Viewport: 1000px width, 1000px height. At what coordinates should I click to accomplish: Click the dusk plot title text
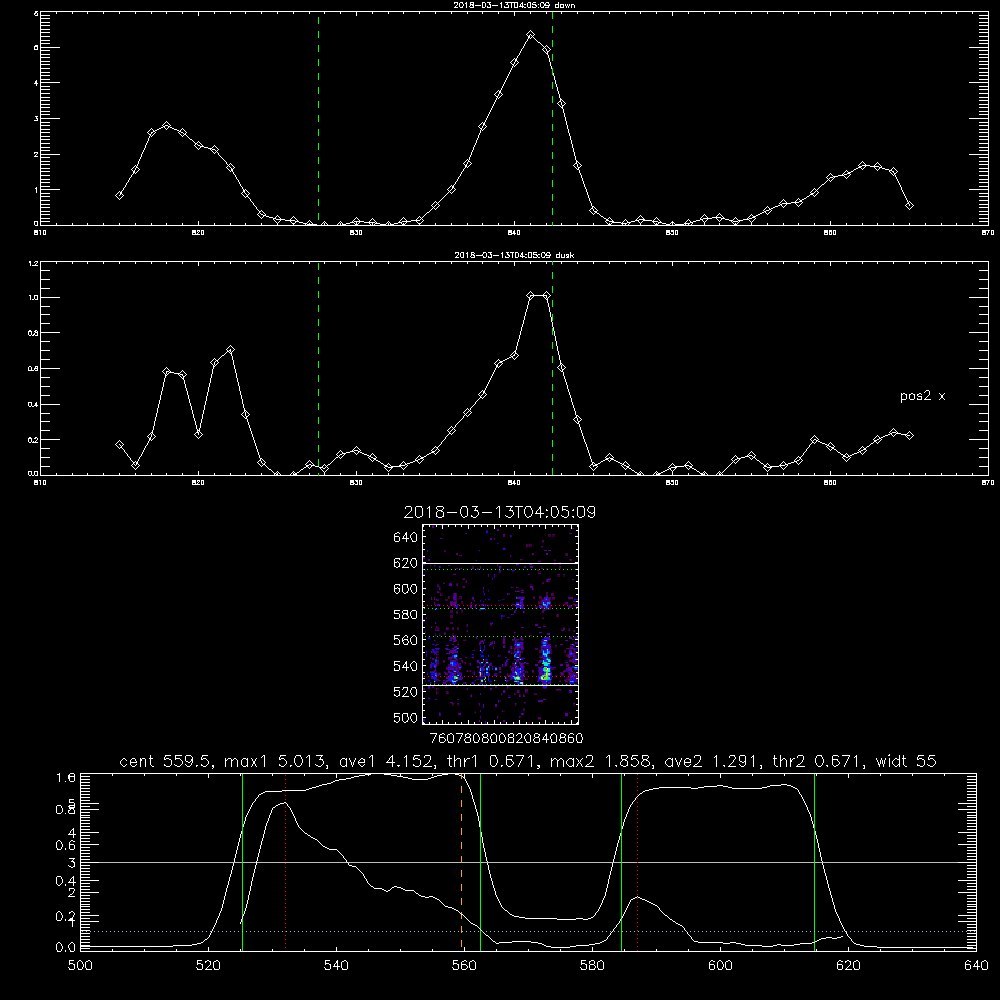514,255
